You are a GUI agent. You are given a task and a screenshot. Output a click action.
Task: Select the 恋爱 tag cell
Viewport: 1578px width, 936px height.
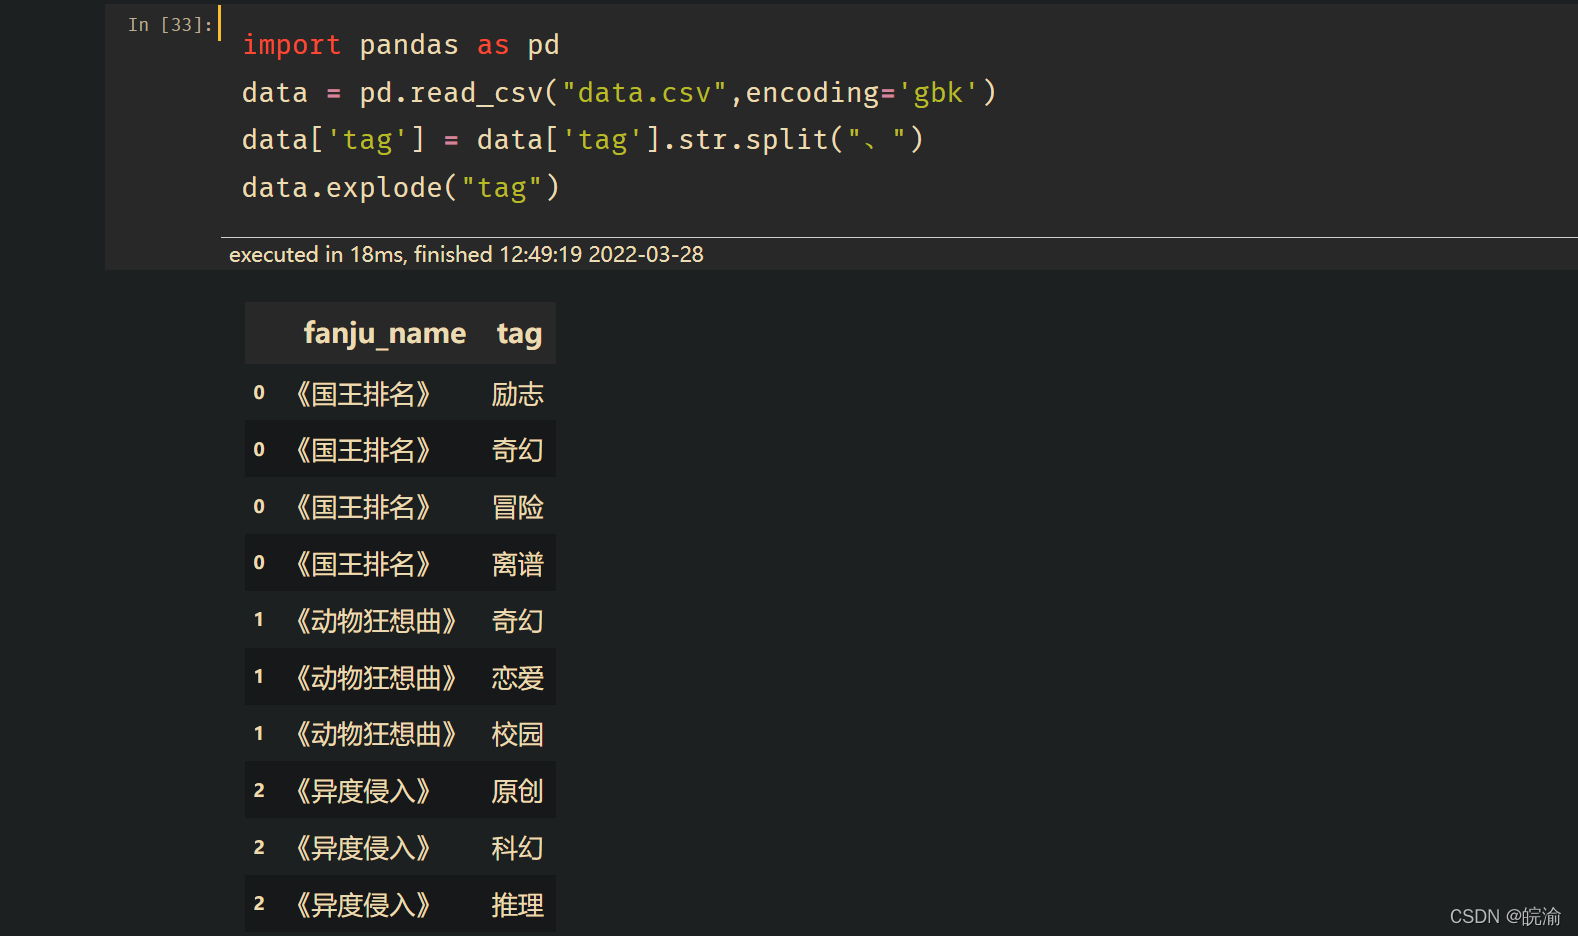pos(517,678)
